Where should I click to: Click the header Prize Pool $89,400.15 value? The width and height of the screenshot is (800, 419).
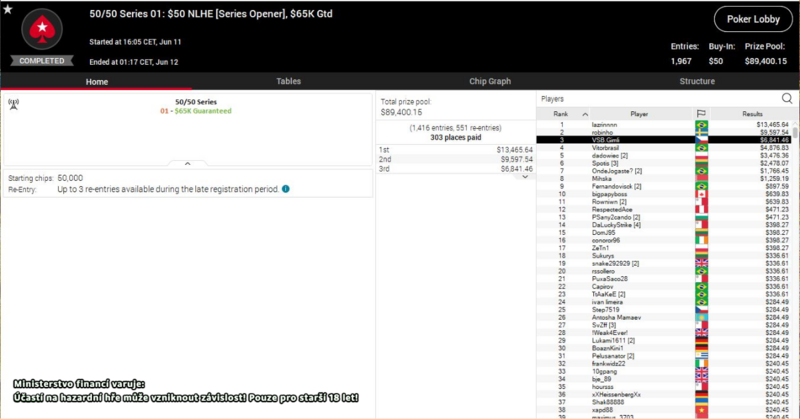point(765,61)
